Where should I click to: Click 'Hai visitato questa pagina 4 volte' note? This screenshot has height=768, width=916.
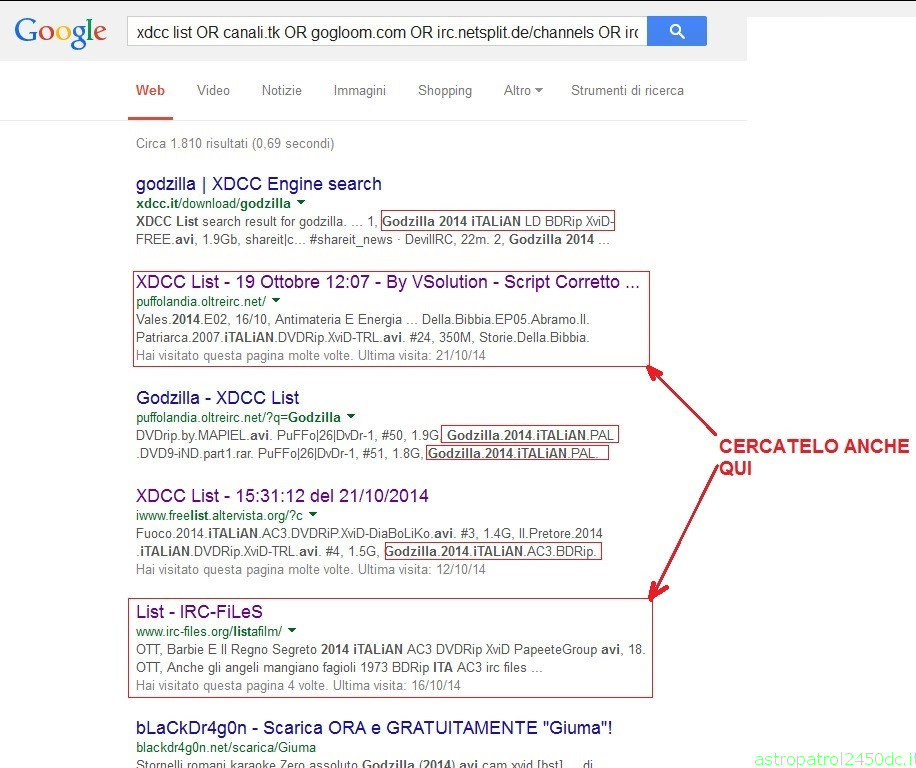pos(232,686)
